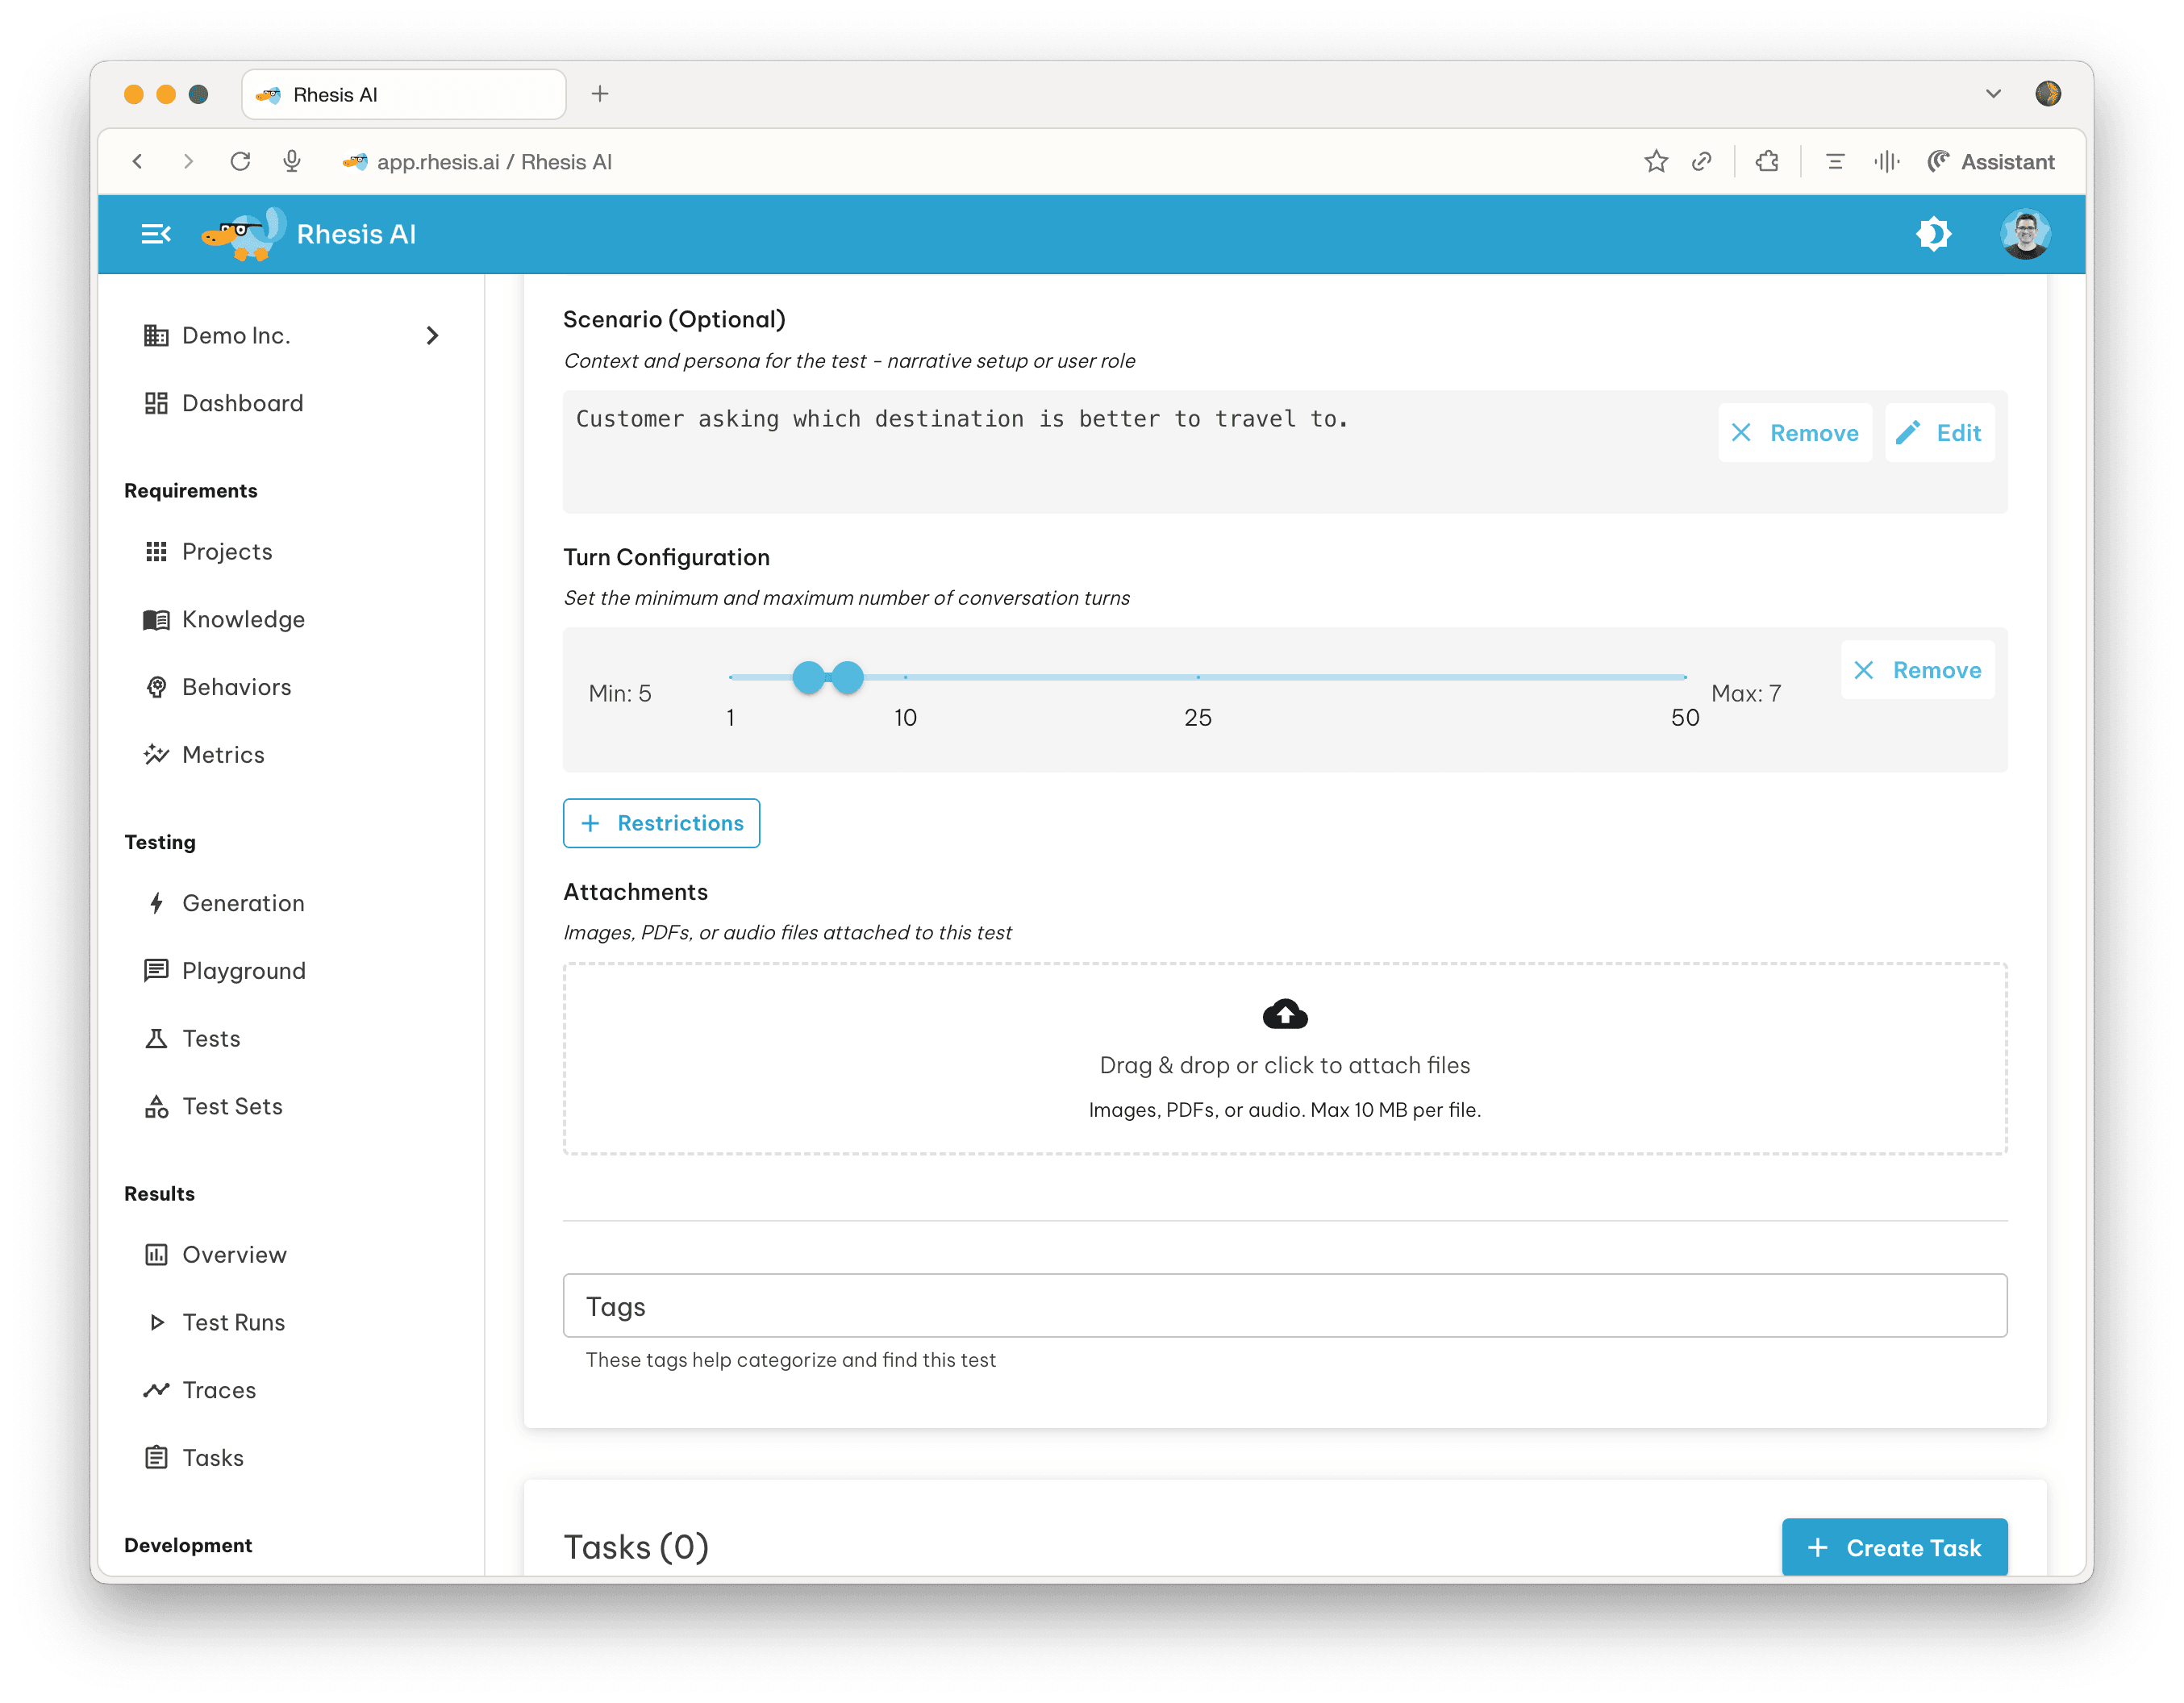The height and width of the screenshot is (1703, 2184).
Task: Click the bookmark star icon
Action: (1656, 162)
